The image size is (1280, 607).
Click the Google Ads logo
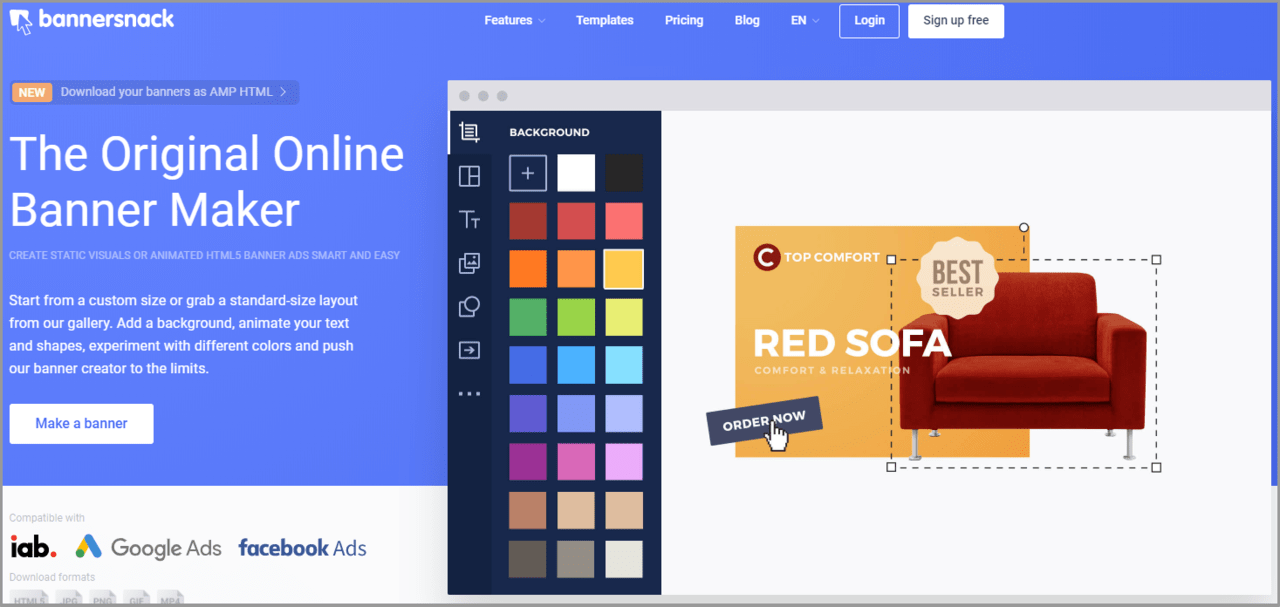(148, 547)
